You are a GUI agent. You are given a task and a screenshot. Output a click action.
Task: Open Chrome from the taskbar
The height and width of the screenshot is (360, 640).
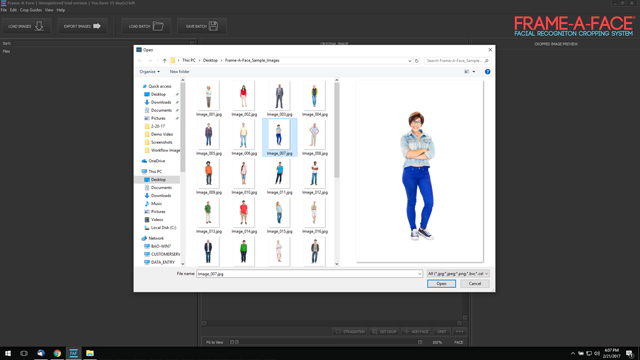(57, 353)
